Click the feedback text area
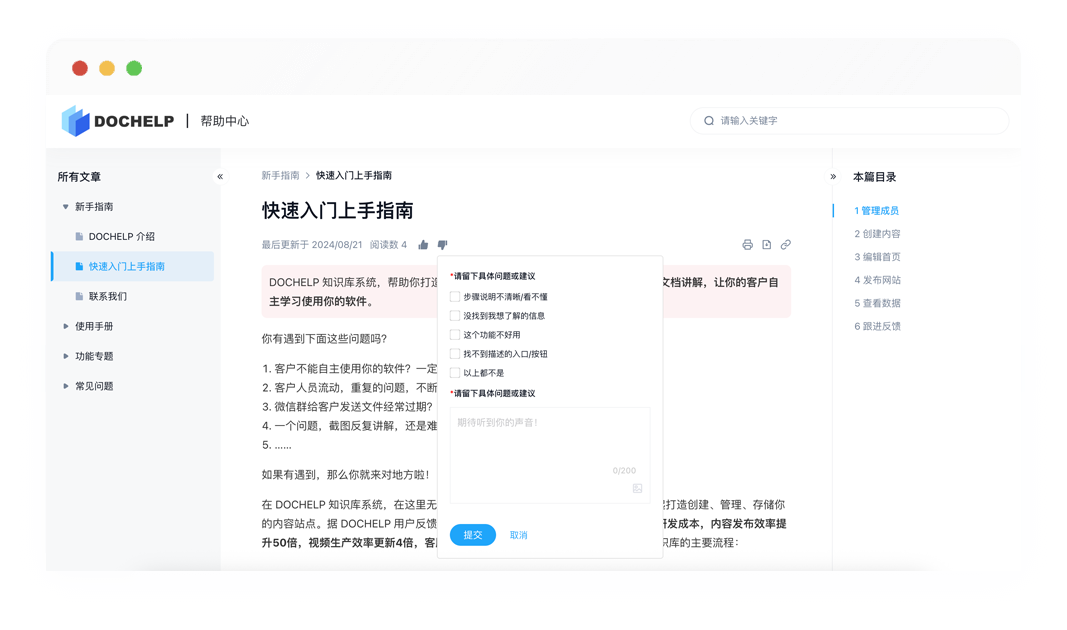Viewport: 1067px width, 630px height. [549, 445]
